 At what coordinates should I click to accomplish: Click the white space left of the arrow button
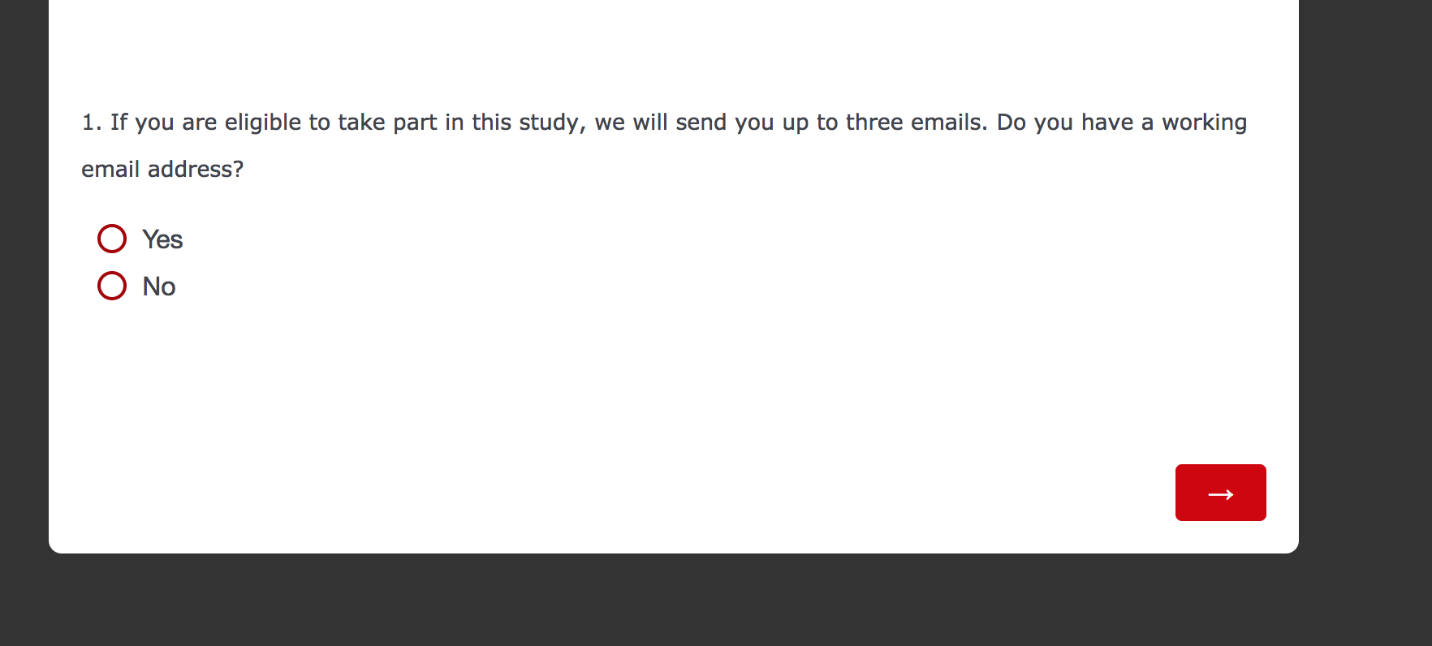coord(900,492)
